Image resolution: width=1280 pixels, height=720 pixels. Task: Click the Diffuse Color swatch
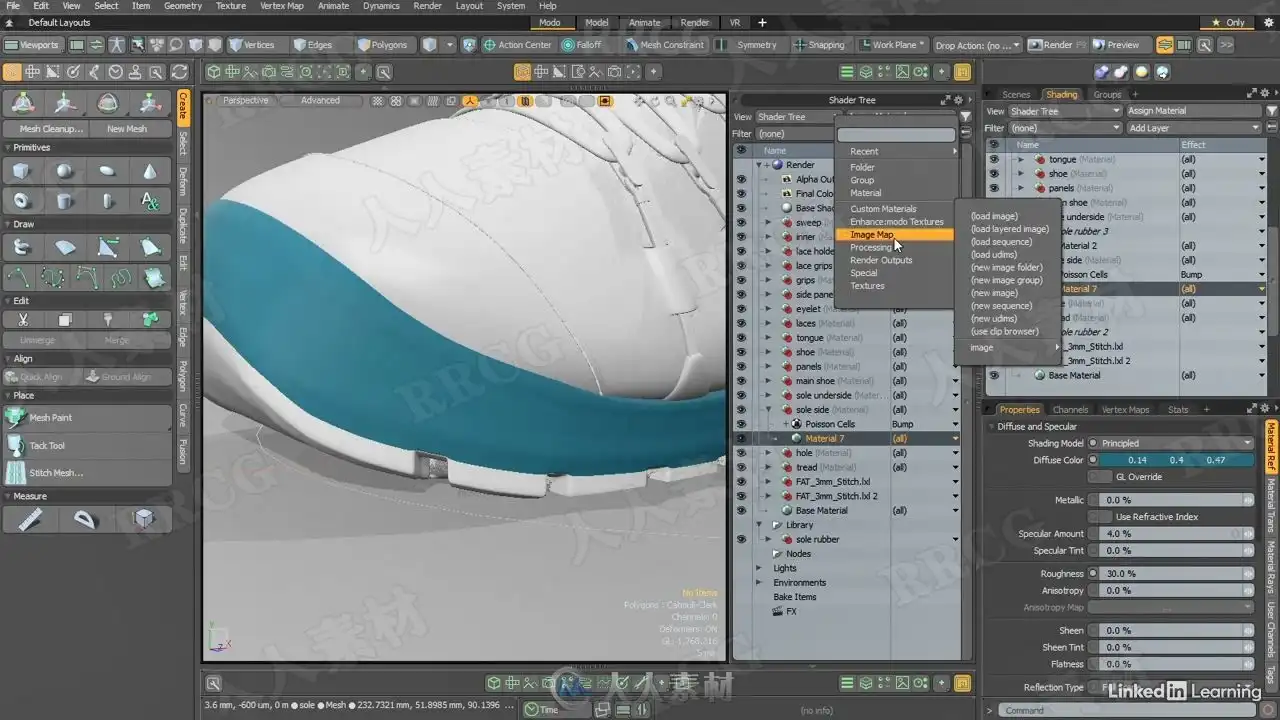tap(1176, 460)
